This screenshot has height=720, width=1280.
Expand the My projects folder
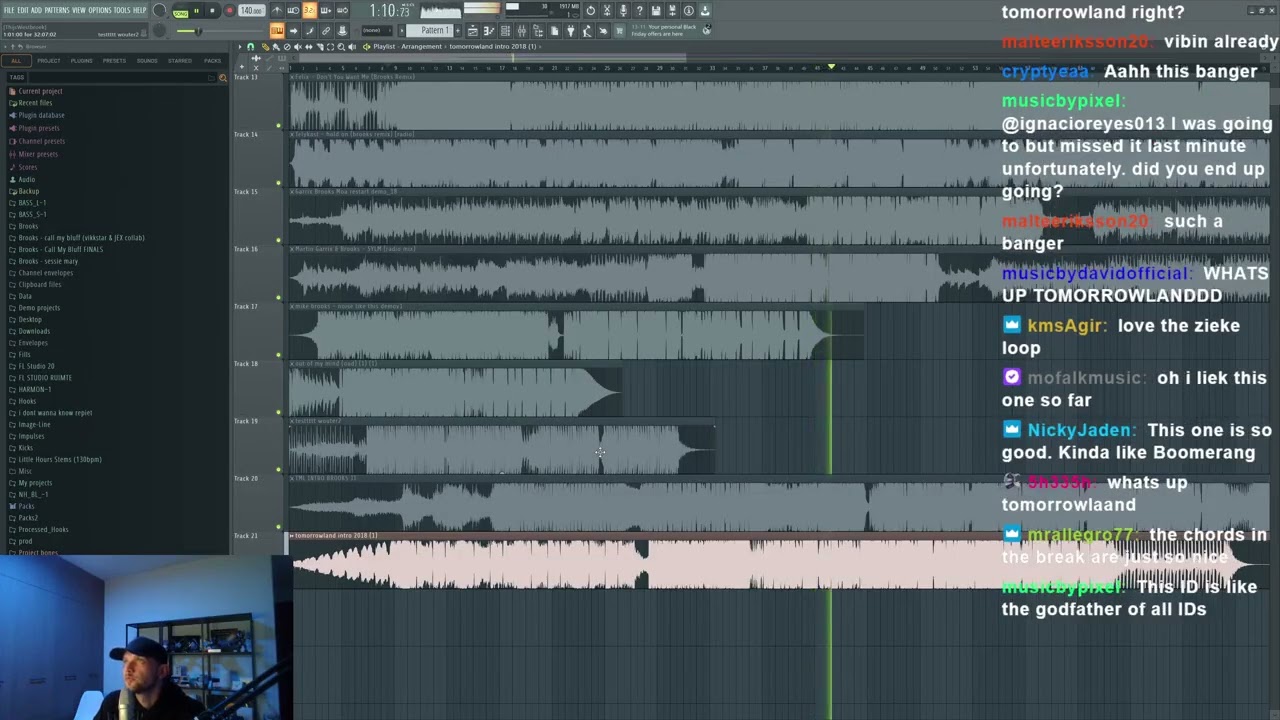coord(35,483)
